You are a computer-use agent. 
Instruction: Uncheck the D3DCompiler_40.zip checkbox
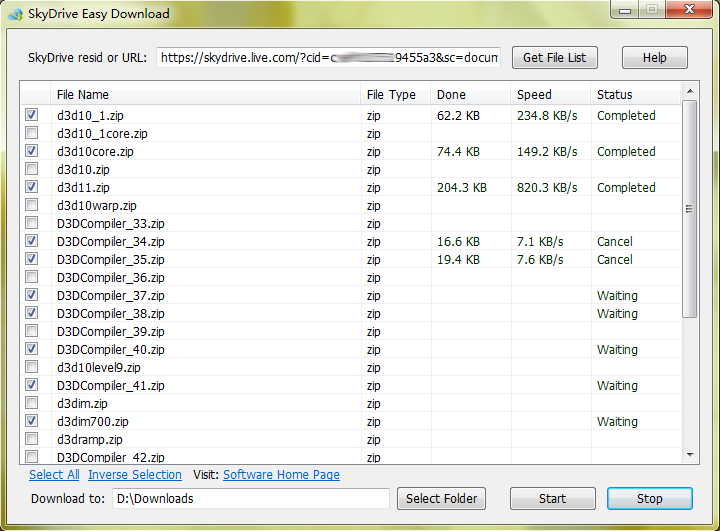32,349
